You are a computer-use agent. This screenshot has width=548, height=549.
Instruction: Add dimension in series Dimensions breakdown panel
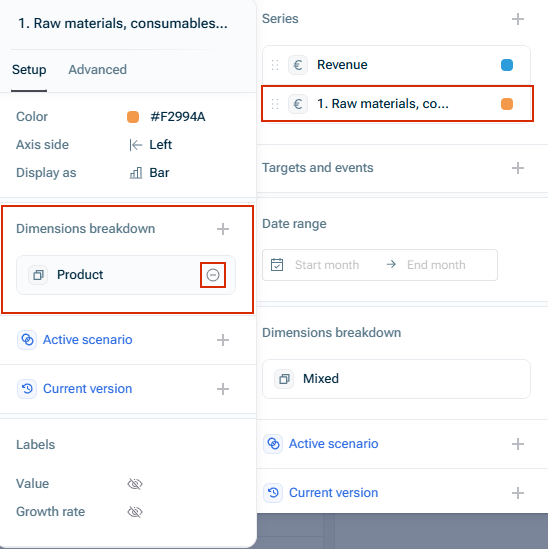[223, 229]
